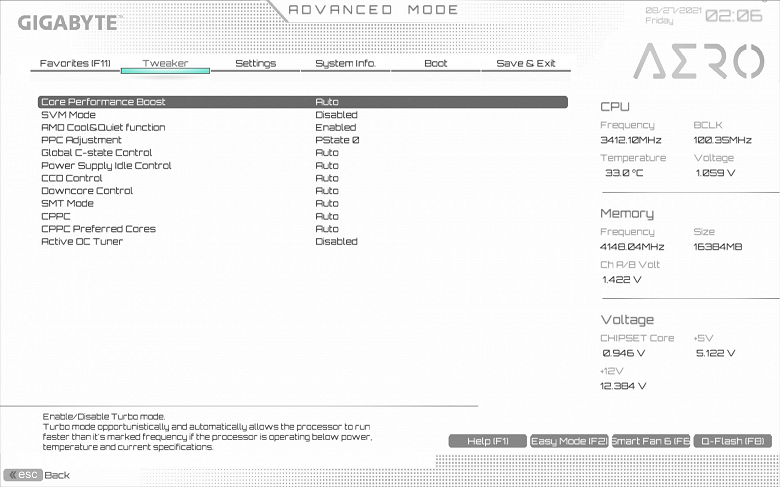Select Power Supply Idle Control setting
The image size is (780, 487).
pyautogui.click(x=106, y=166)
